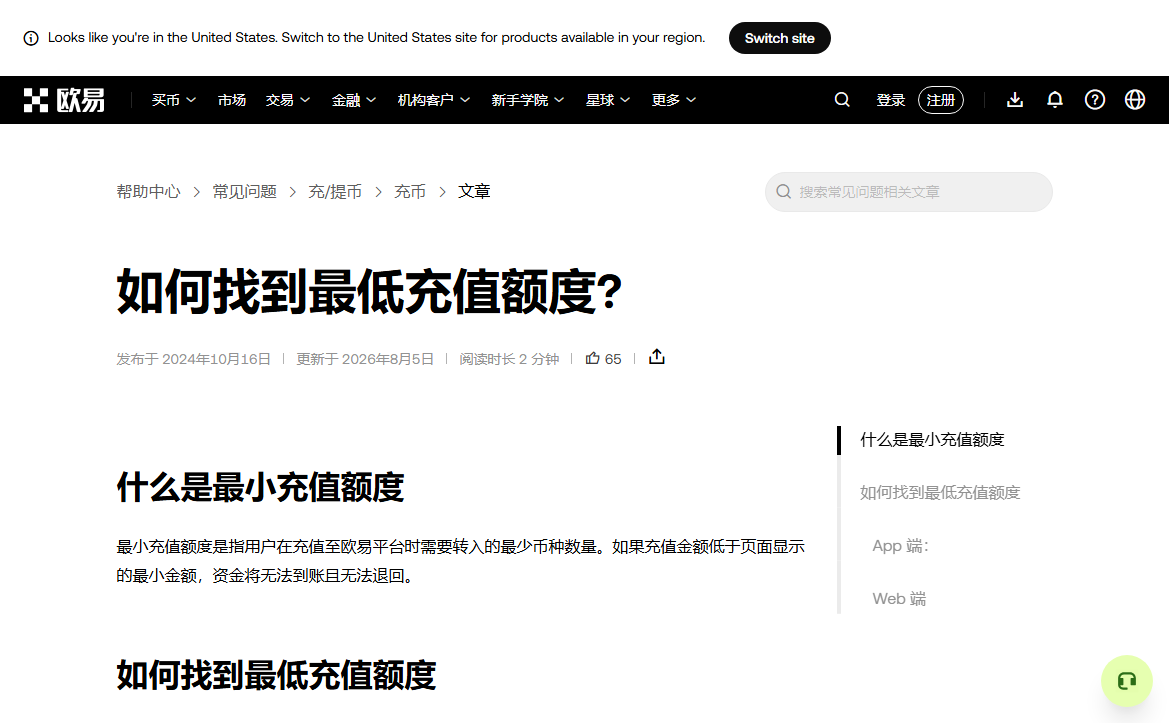
Task: Jump to App 端 section in contents
Action: (x=901, y=546)
